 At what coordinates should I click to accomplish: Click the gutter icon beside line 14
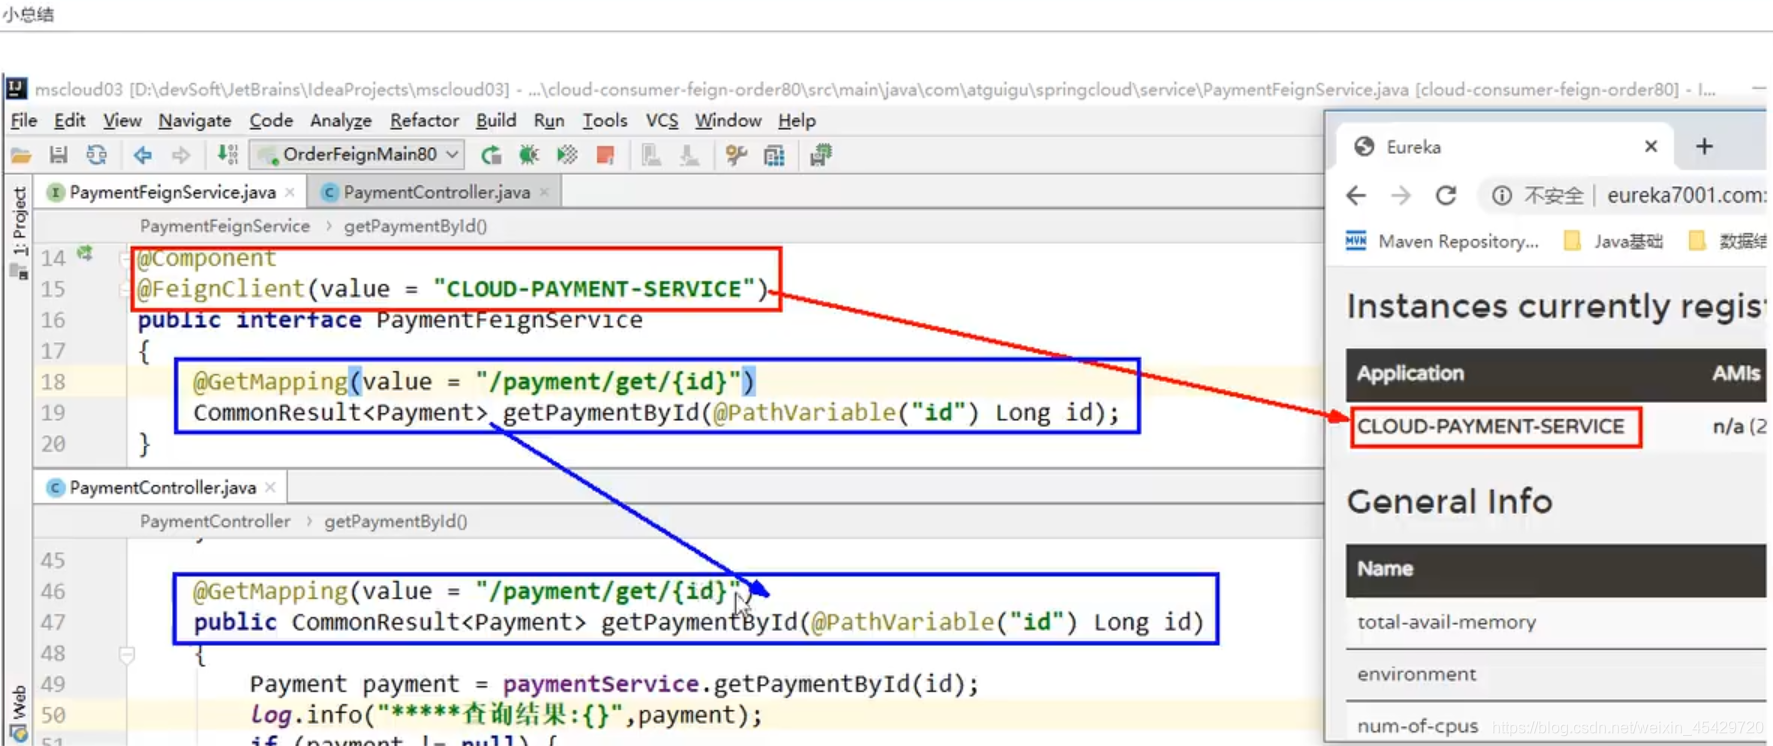click(85, 254)
